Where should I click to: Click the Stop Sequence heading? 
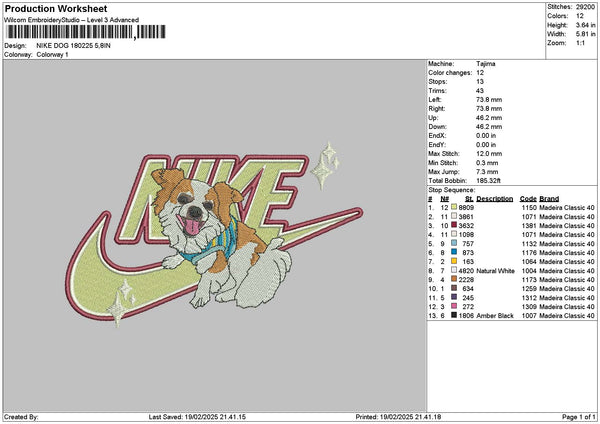pos(452,190)
